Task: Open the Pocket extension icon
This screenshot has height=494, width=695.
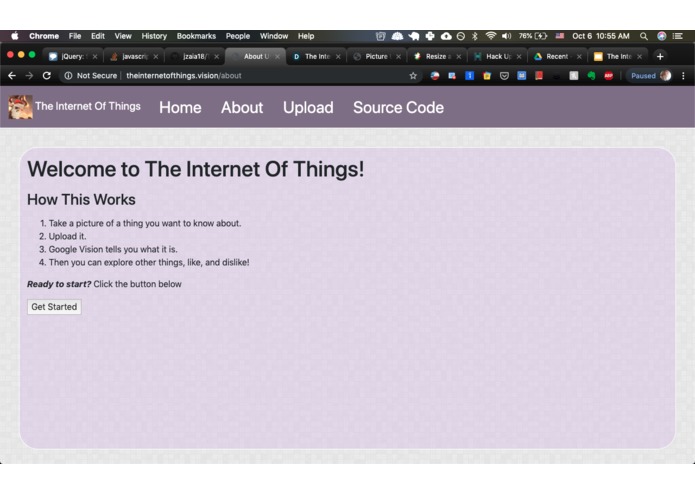Action: (x=504, y=76)
